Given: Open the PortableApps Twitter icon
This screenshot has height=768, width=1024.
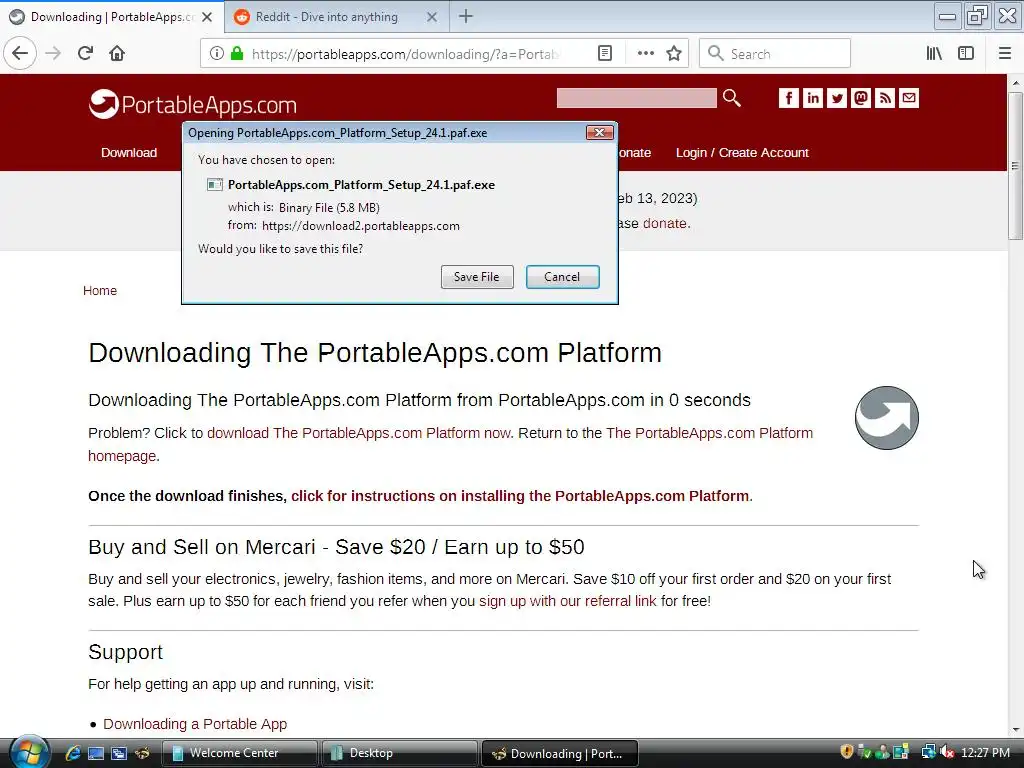Looking at the screenshot, I should click(x=837, y=98).
